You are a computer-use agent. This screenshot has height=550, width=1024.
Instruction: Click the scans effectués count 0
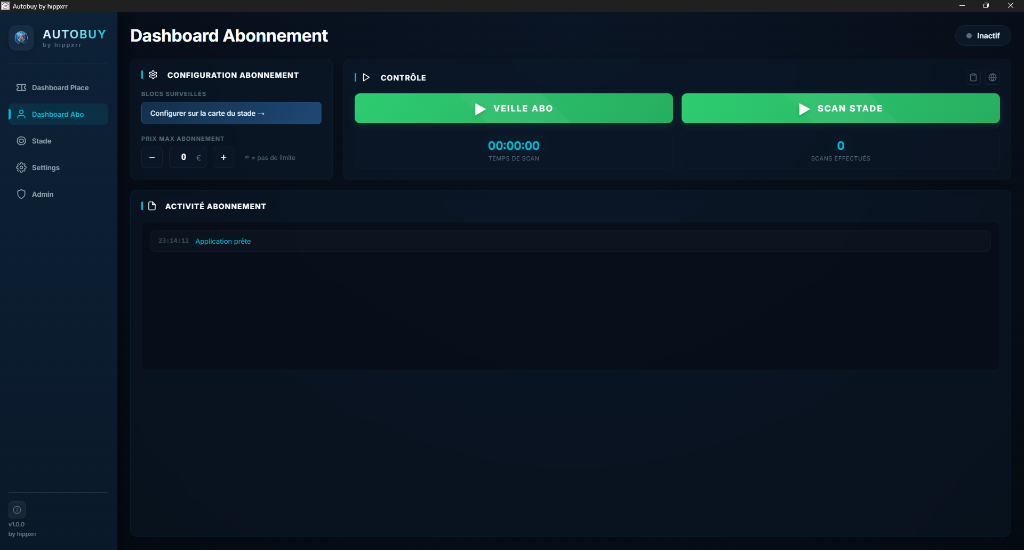(x=840, y=146)
